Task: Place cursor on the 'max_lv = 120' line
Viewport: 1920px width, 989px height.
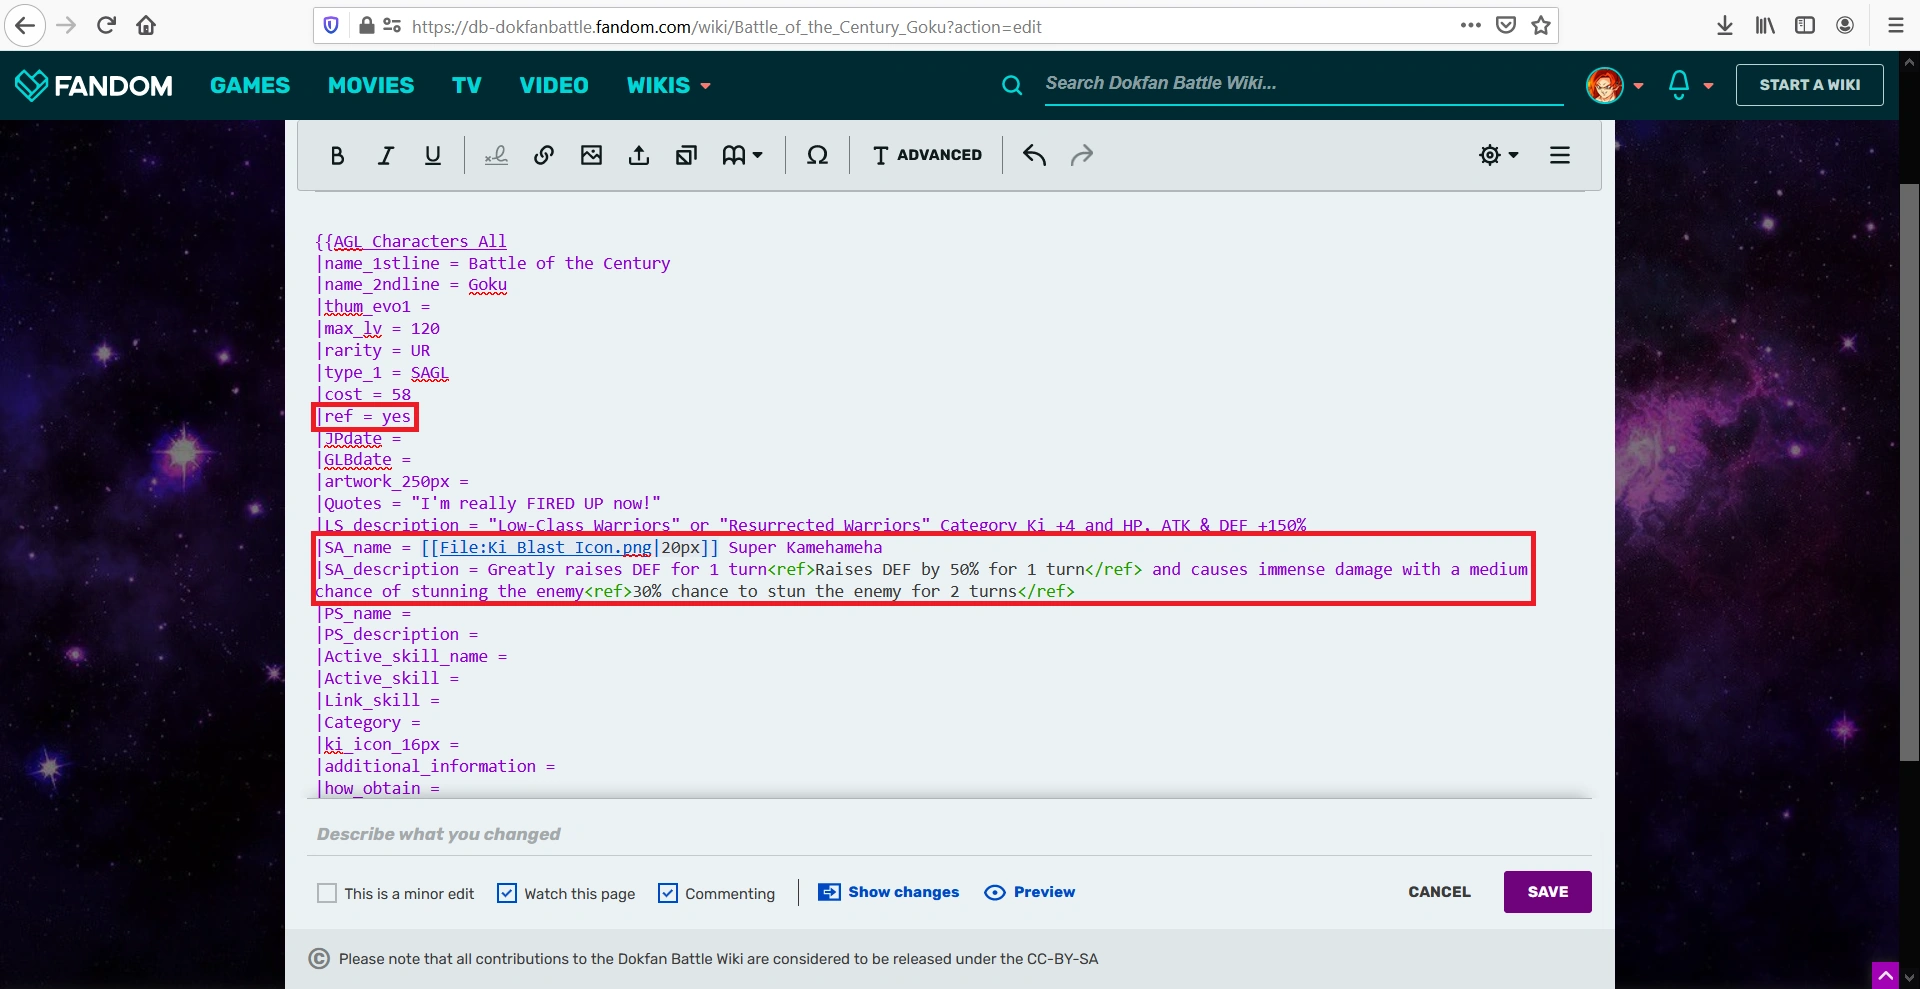Action: point(379,329)
